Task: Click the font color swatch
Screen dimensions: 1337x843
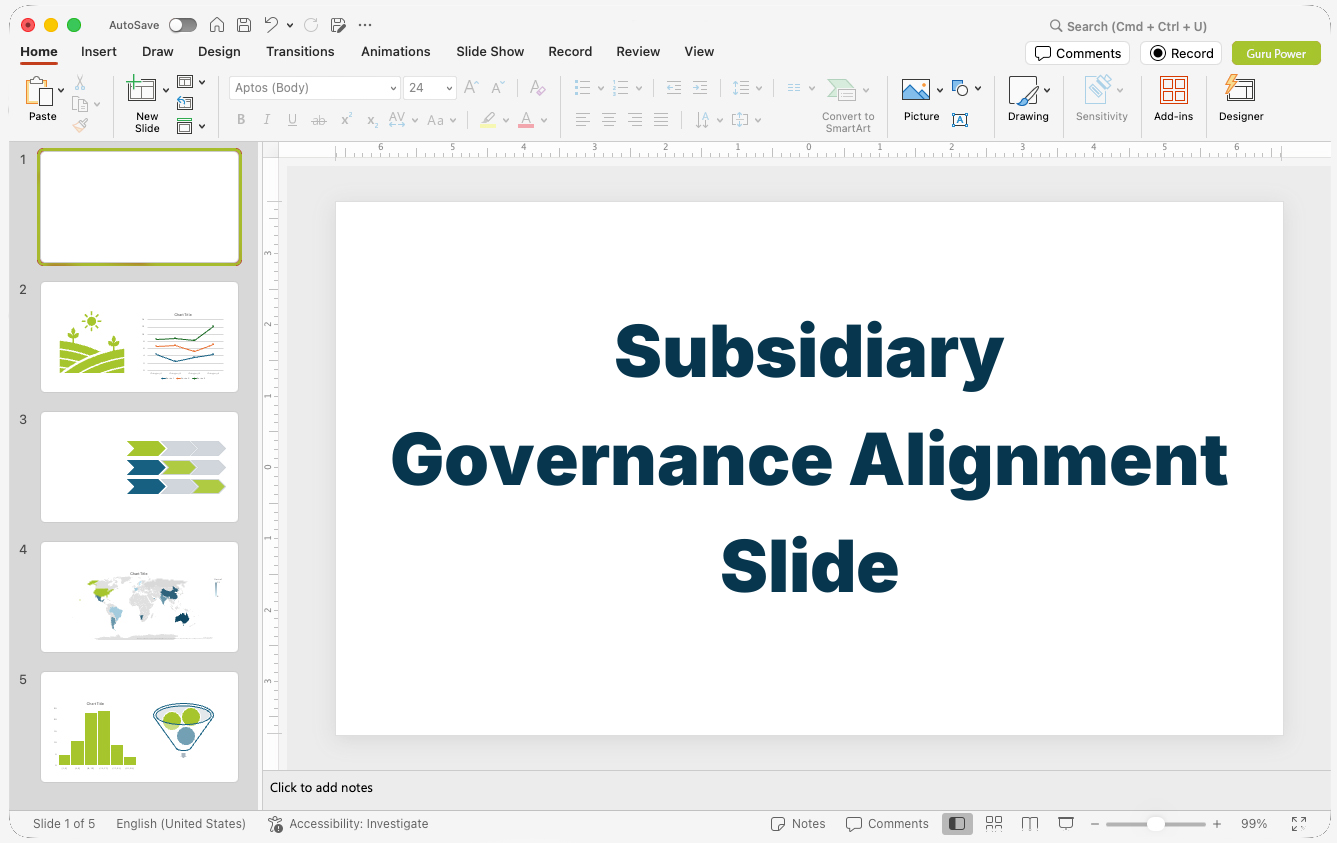Action: [526, 120]
